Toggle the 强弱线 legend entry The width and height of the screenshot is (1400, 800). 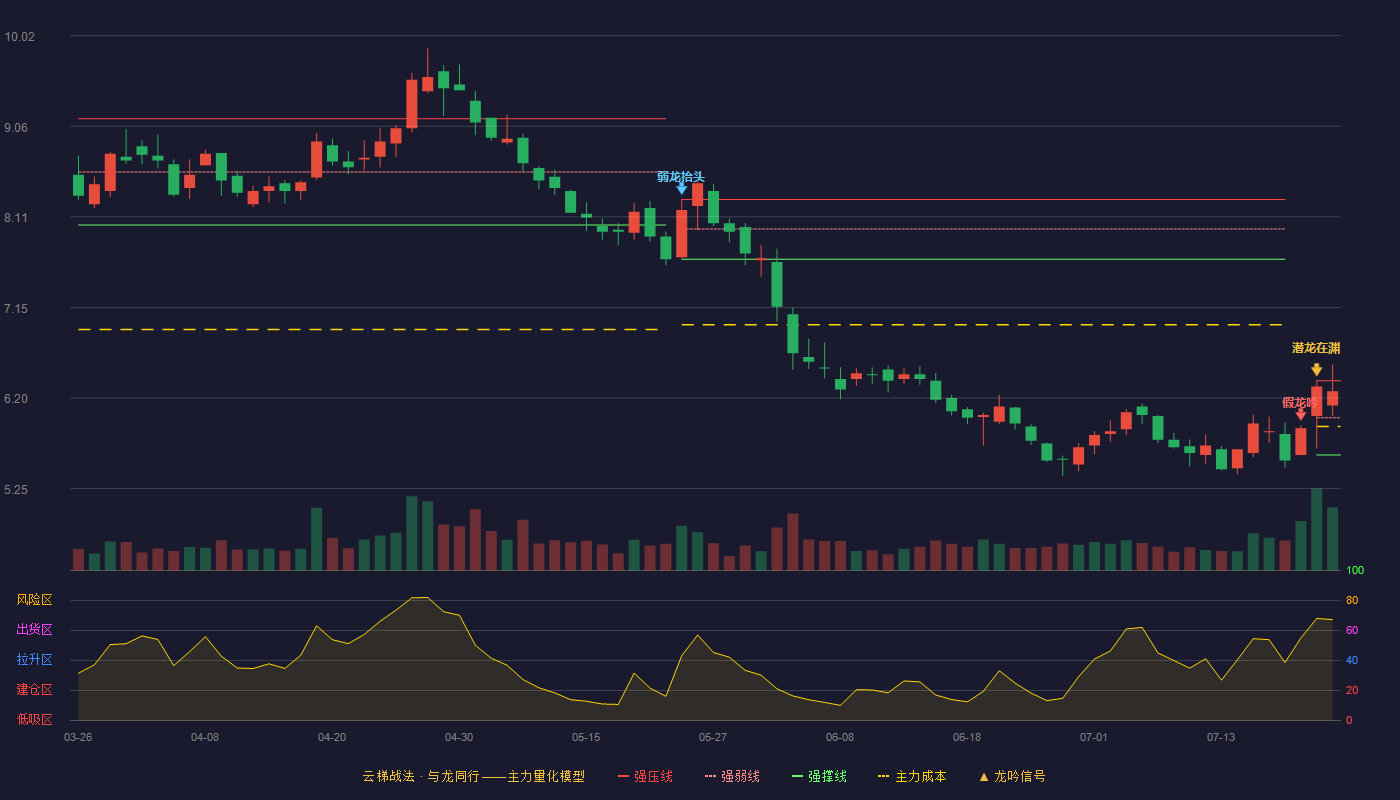tap(732, 776)
